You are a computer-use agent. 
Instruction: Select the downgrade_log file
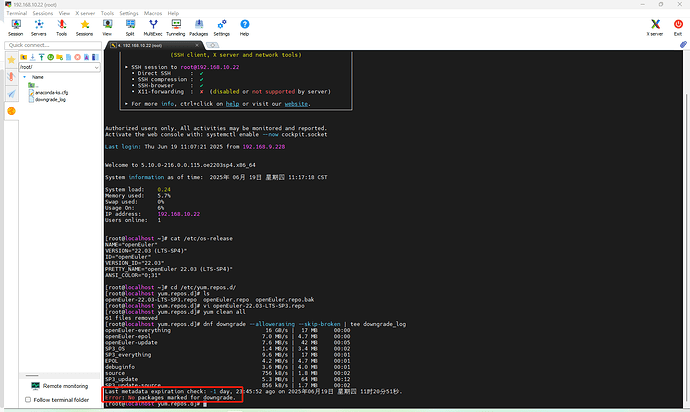point(50,100)
